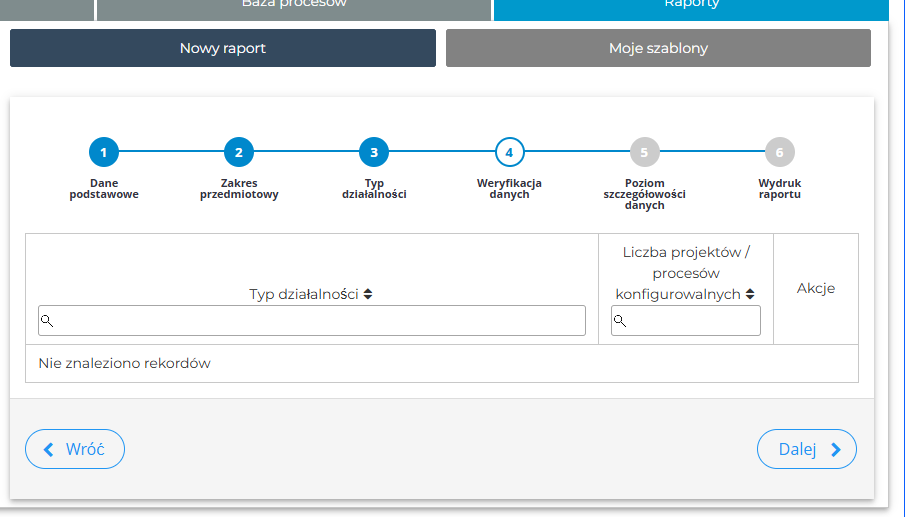
Task: Focus the Liczba projektów filter field
Action: point(692,321)
